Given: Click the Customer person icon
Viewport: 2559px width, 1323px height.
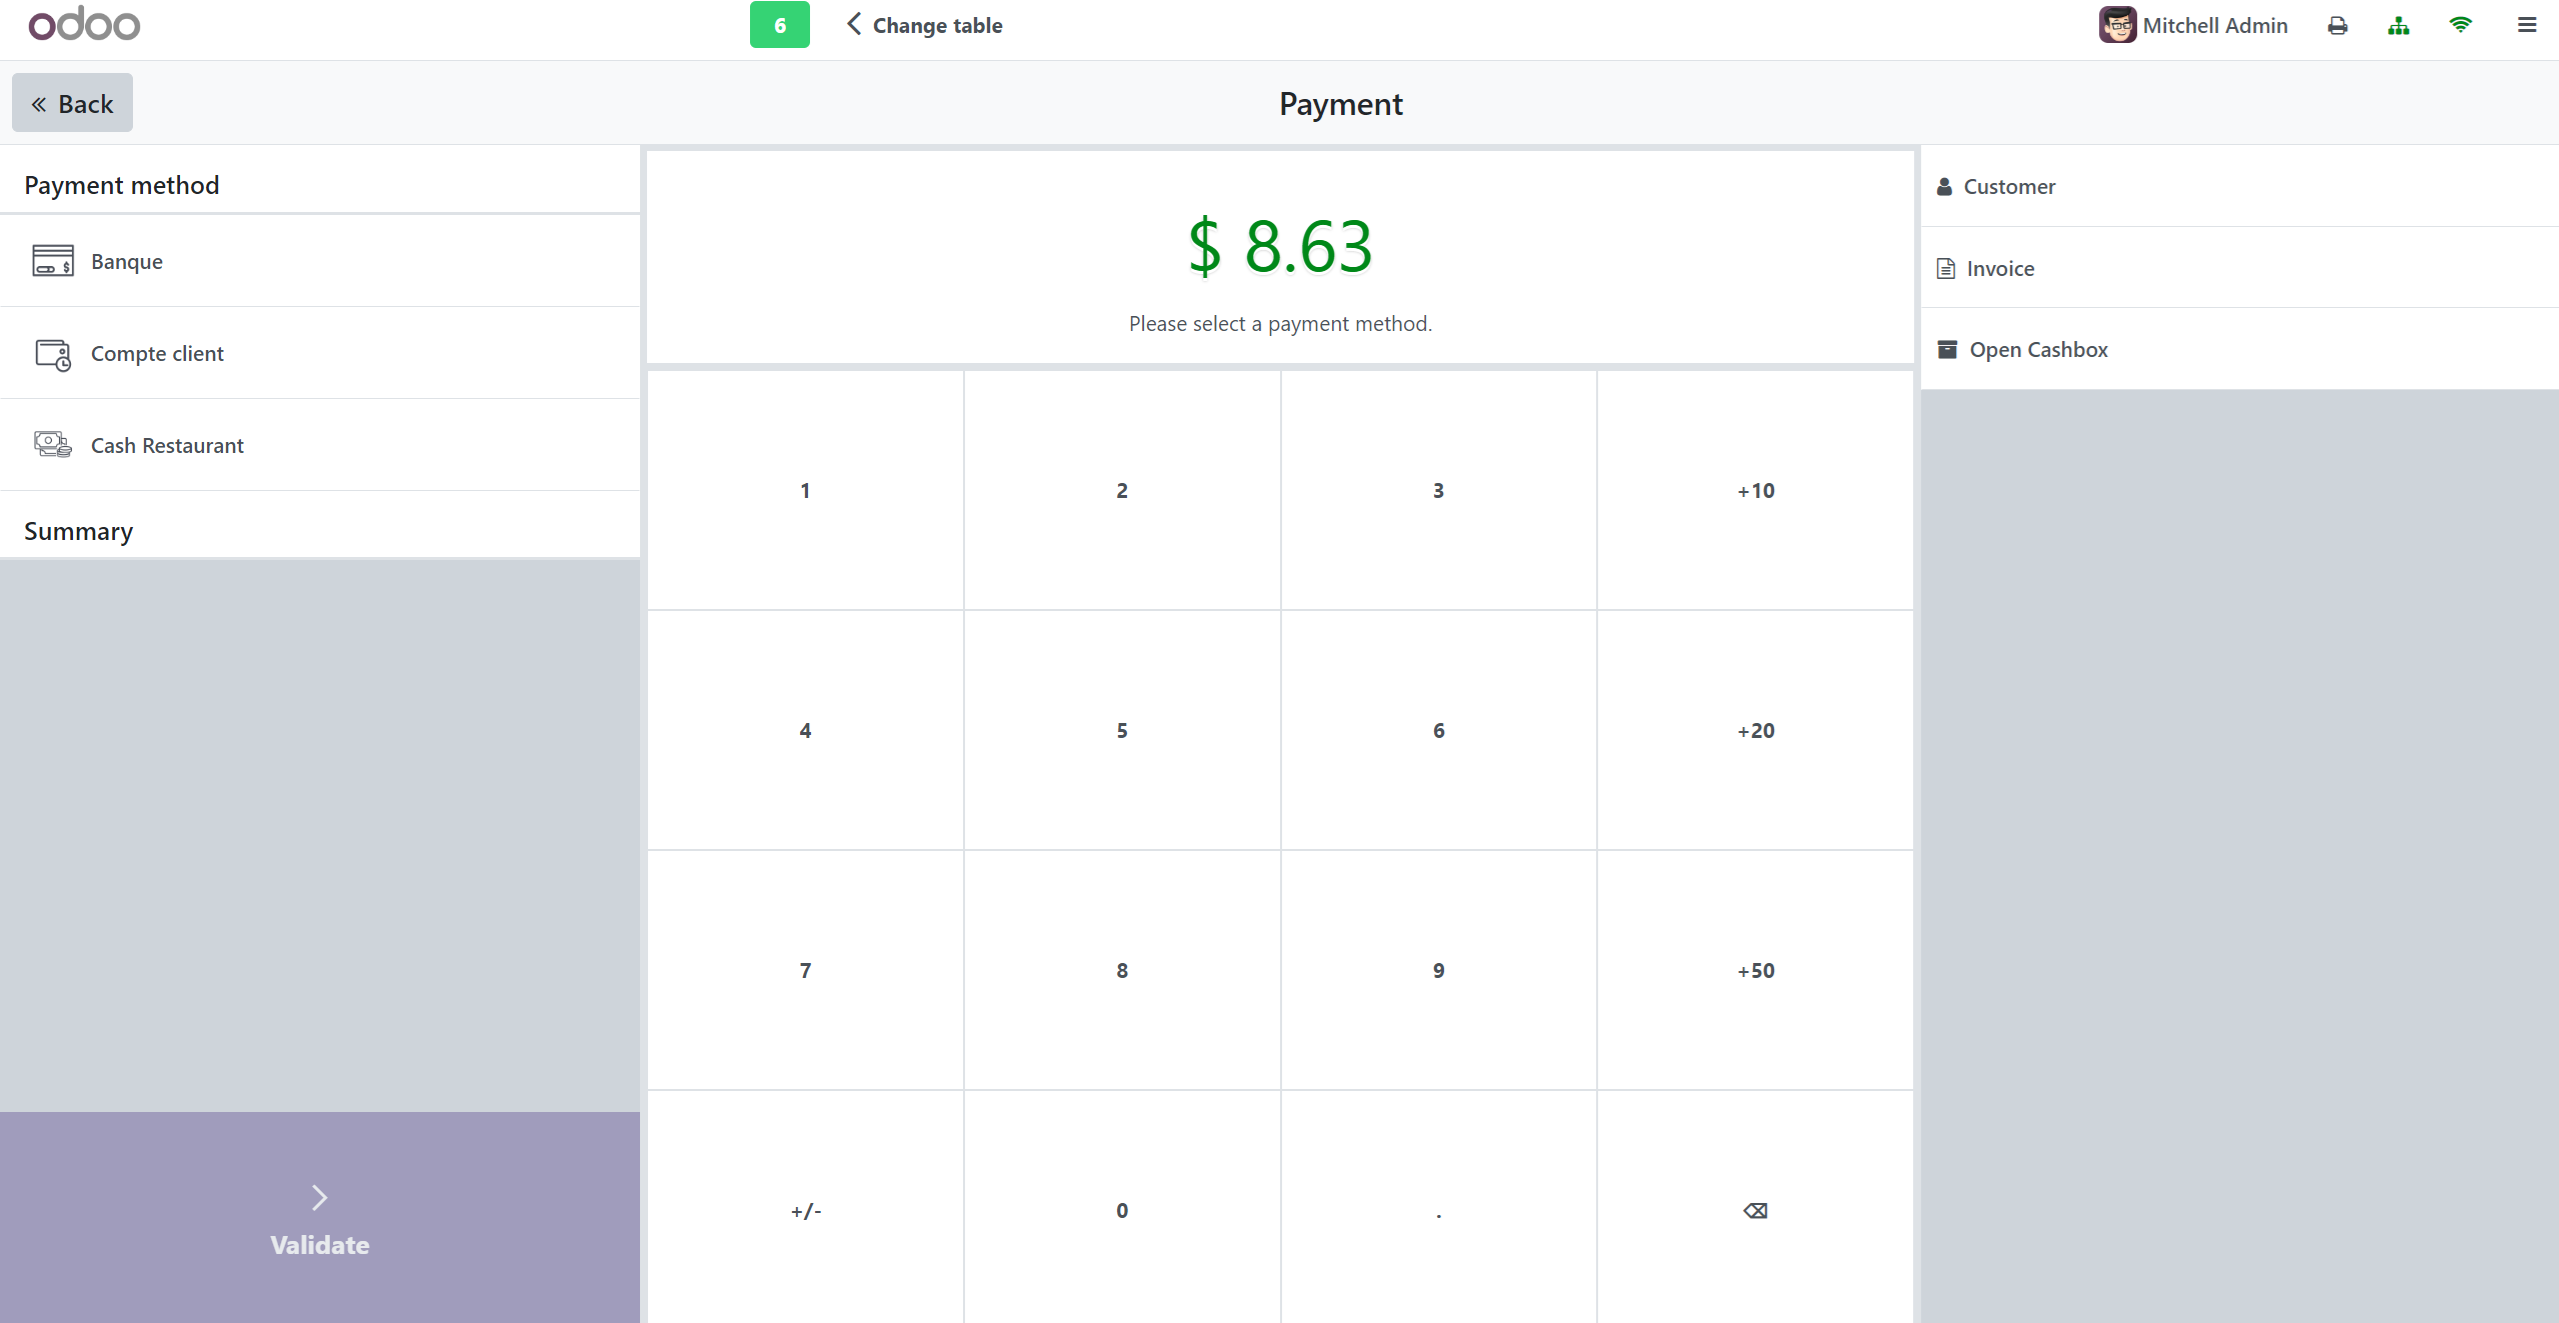Looking at the screenshot, I should point(1944,186).
